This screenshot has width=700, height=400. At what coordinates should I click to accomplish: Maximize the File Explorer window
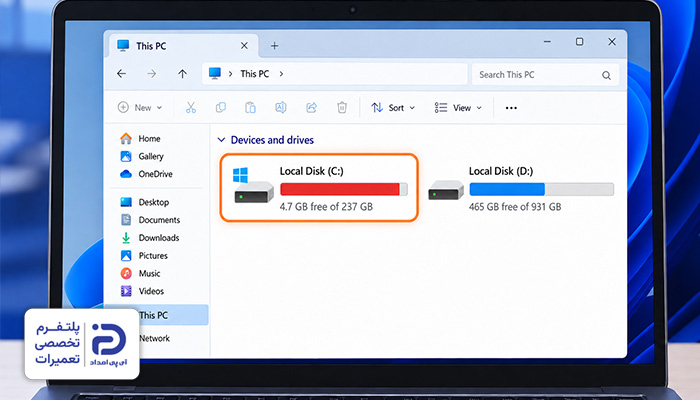579,42
